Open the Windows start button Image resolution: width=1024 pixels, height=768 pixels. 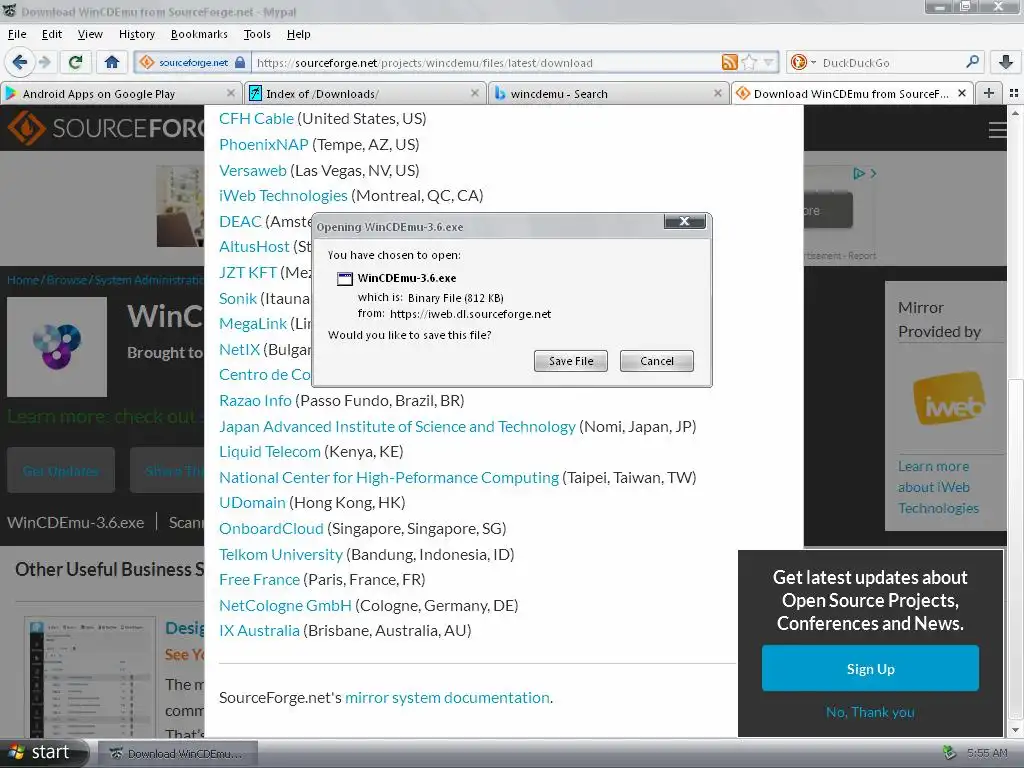(43, 753)
